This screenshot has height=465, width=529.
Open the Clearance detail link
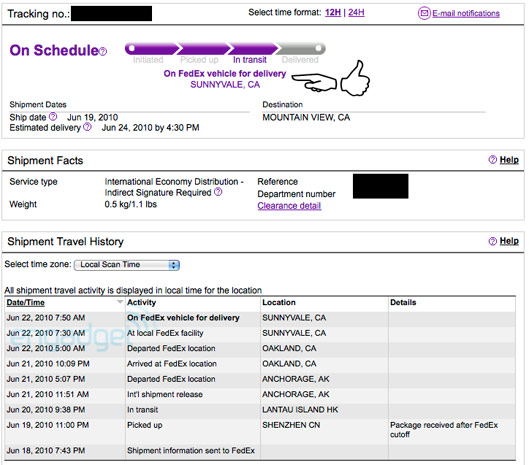tap(289, 206)
